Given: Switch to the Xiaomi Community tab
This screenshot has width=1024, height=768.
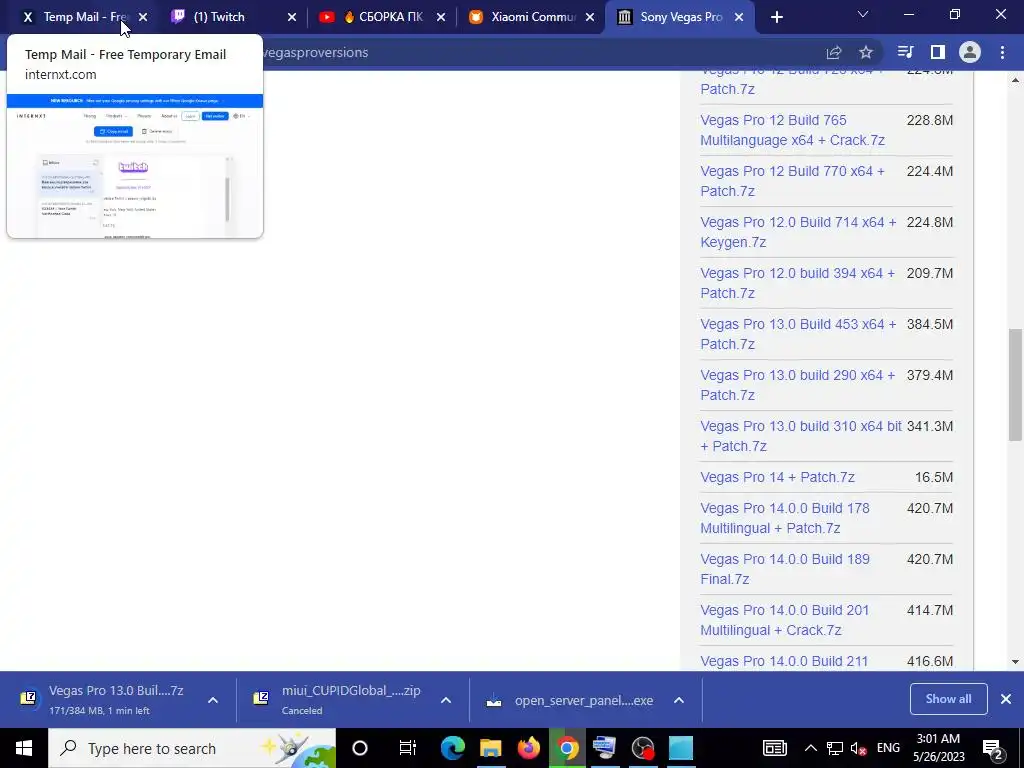Looking at the screenshot, I should [533, 17].
